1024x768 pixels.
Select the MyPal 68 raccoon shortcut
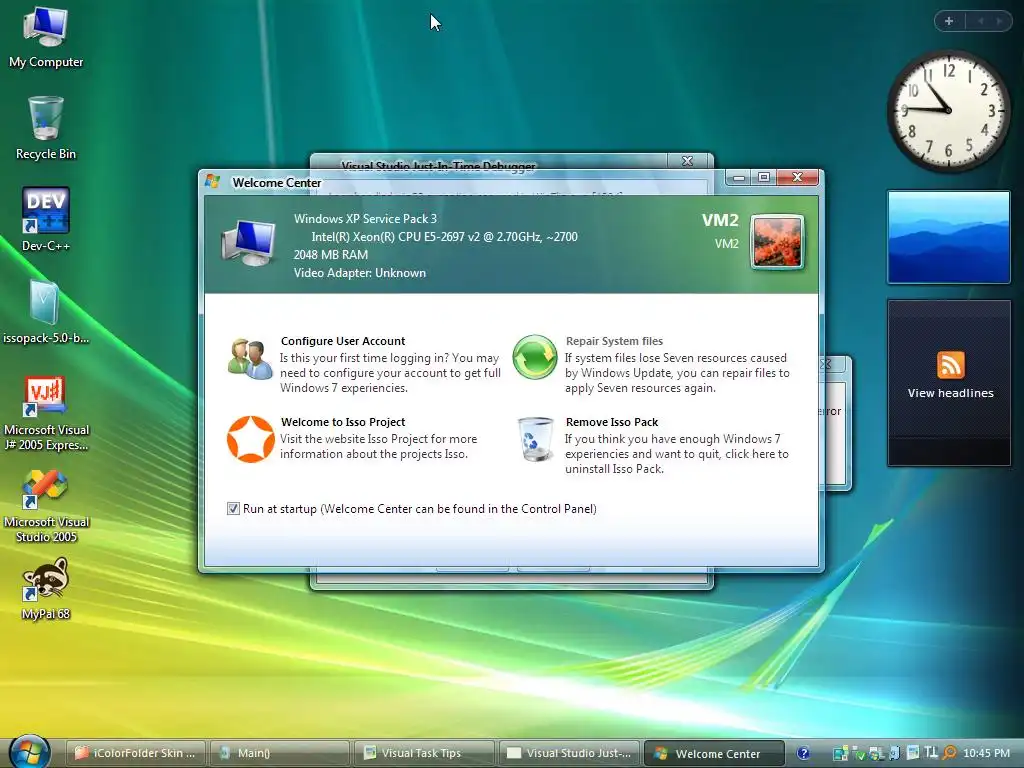(46, 588)
